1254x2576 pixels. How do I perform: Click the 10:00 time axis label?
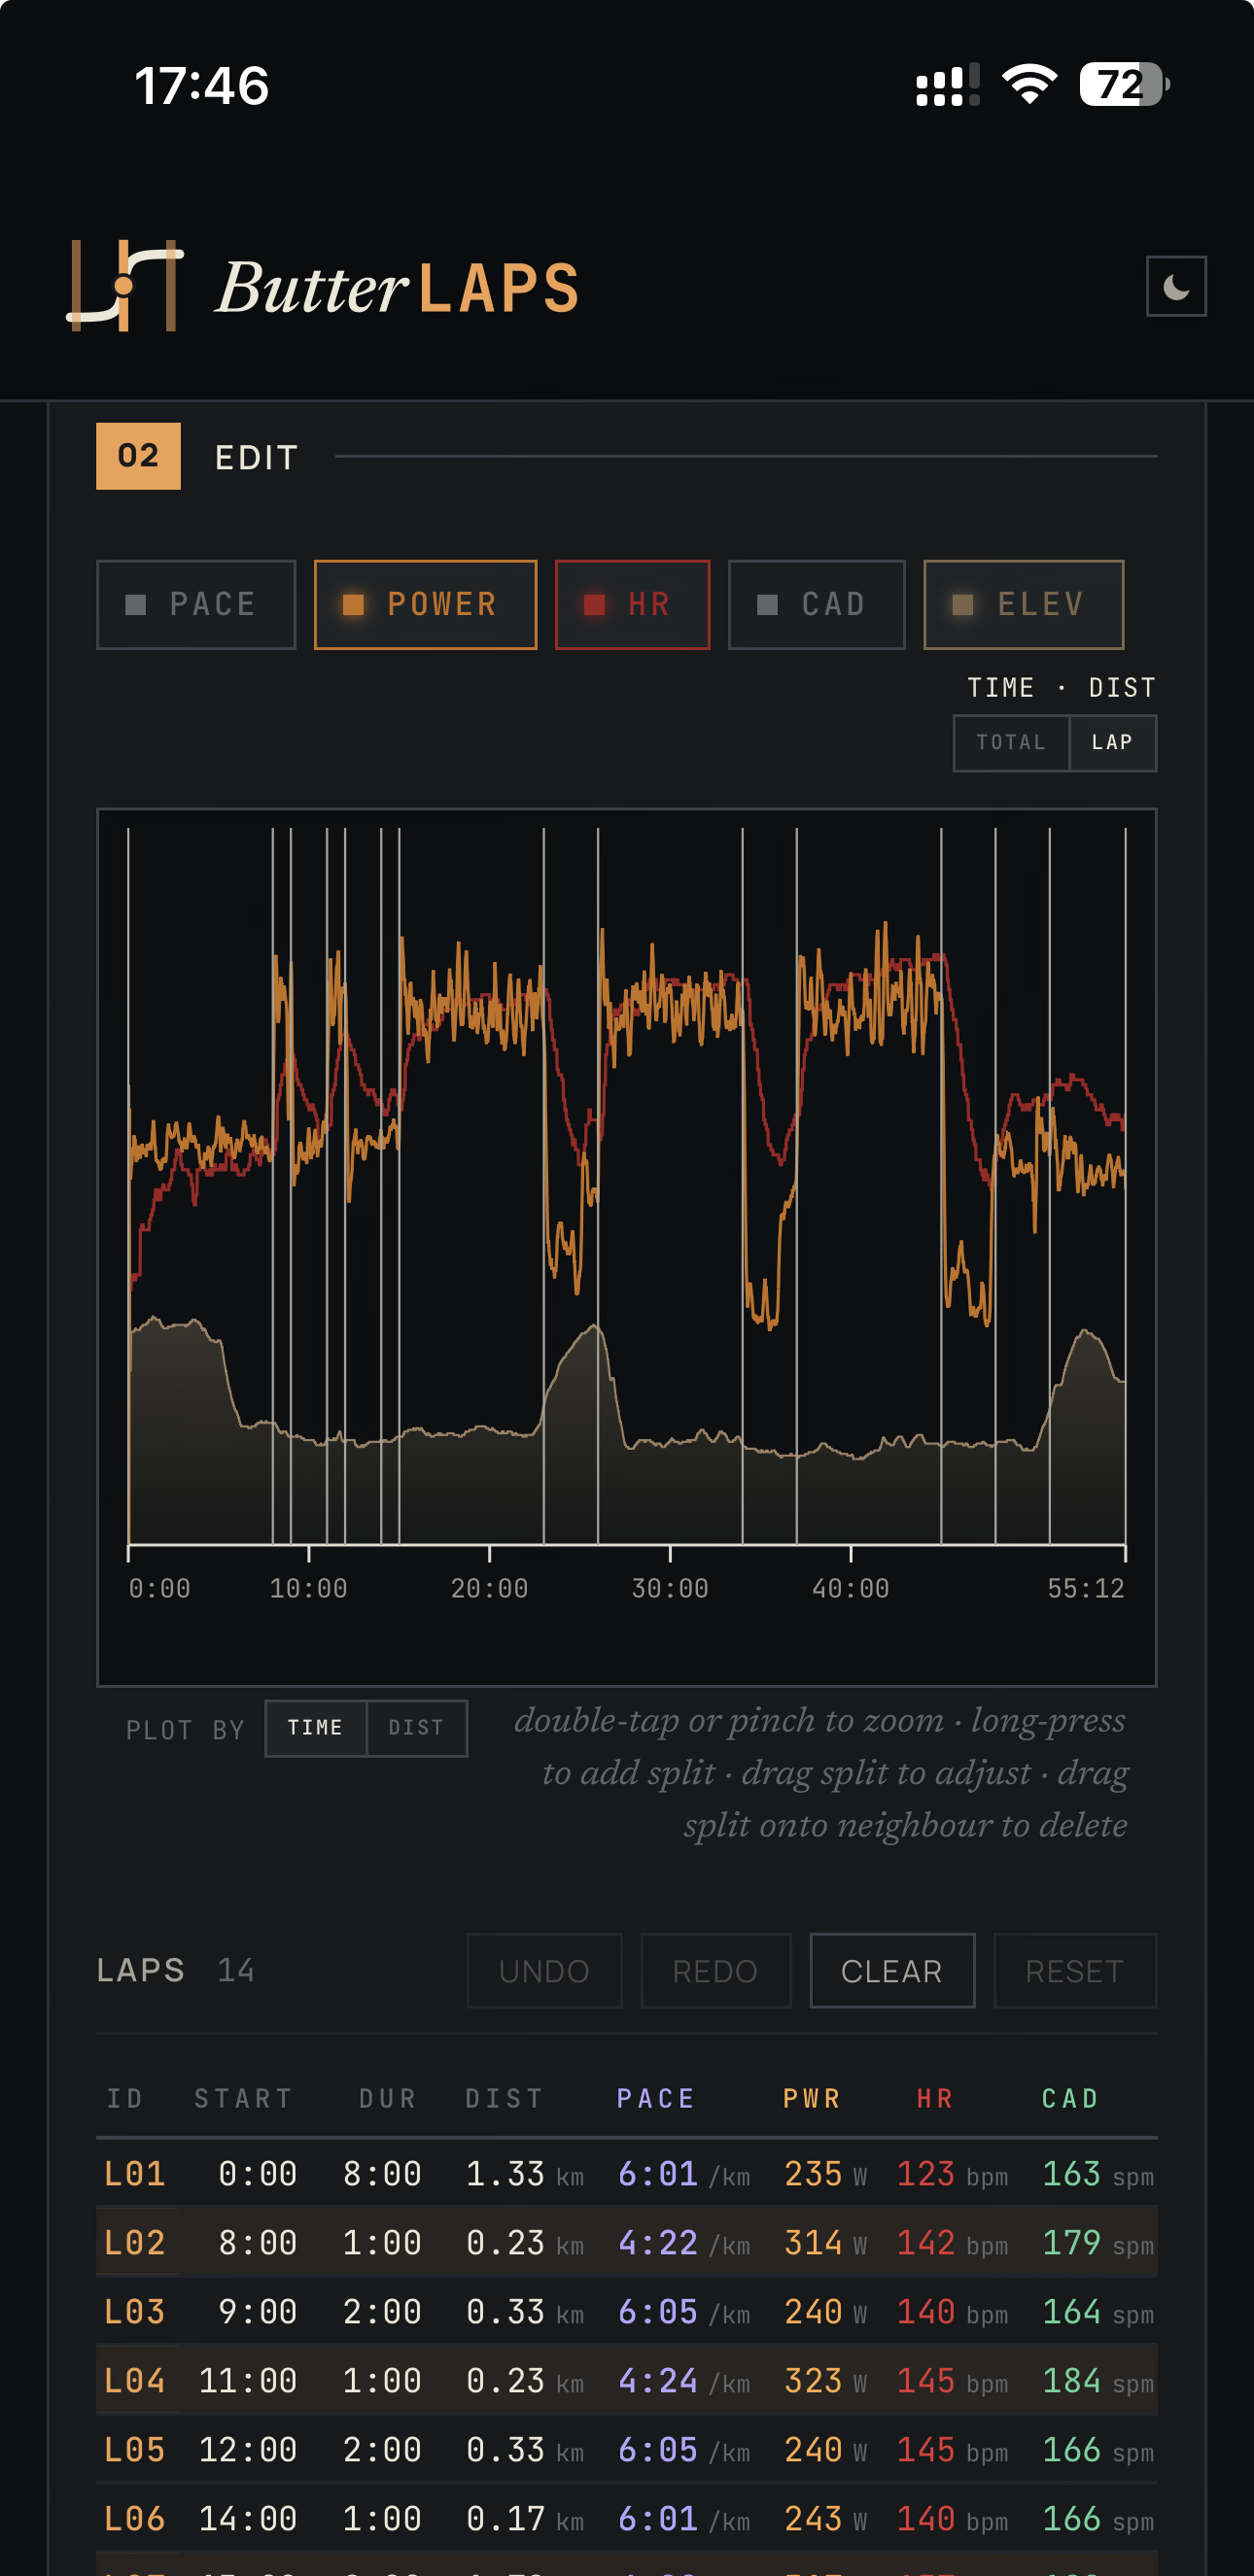308,1589
